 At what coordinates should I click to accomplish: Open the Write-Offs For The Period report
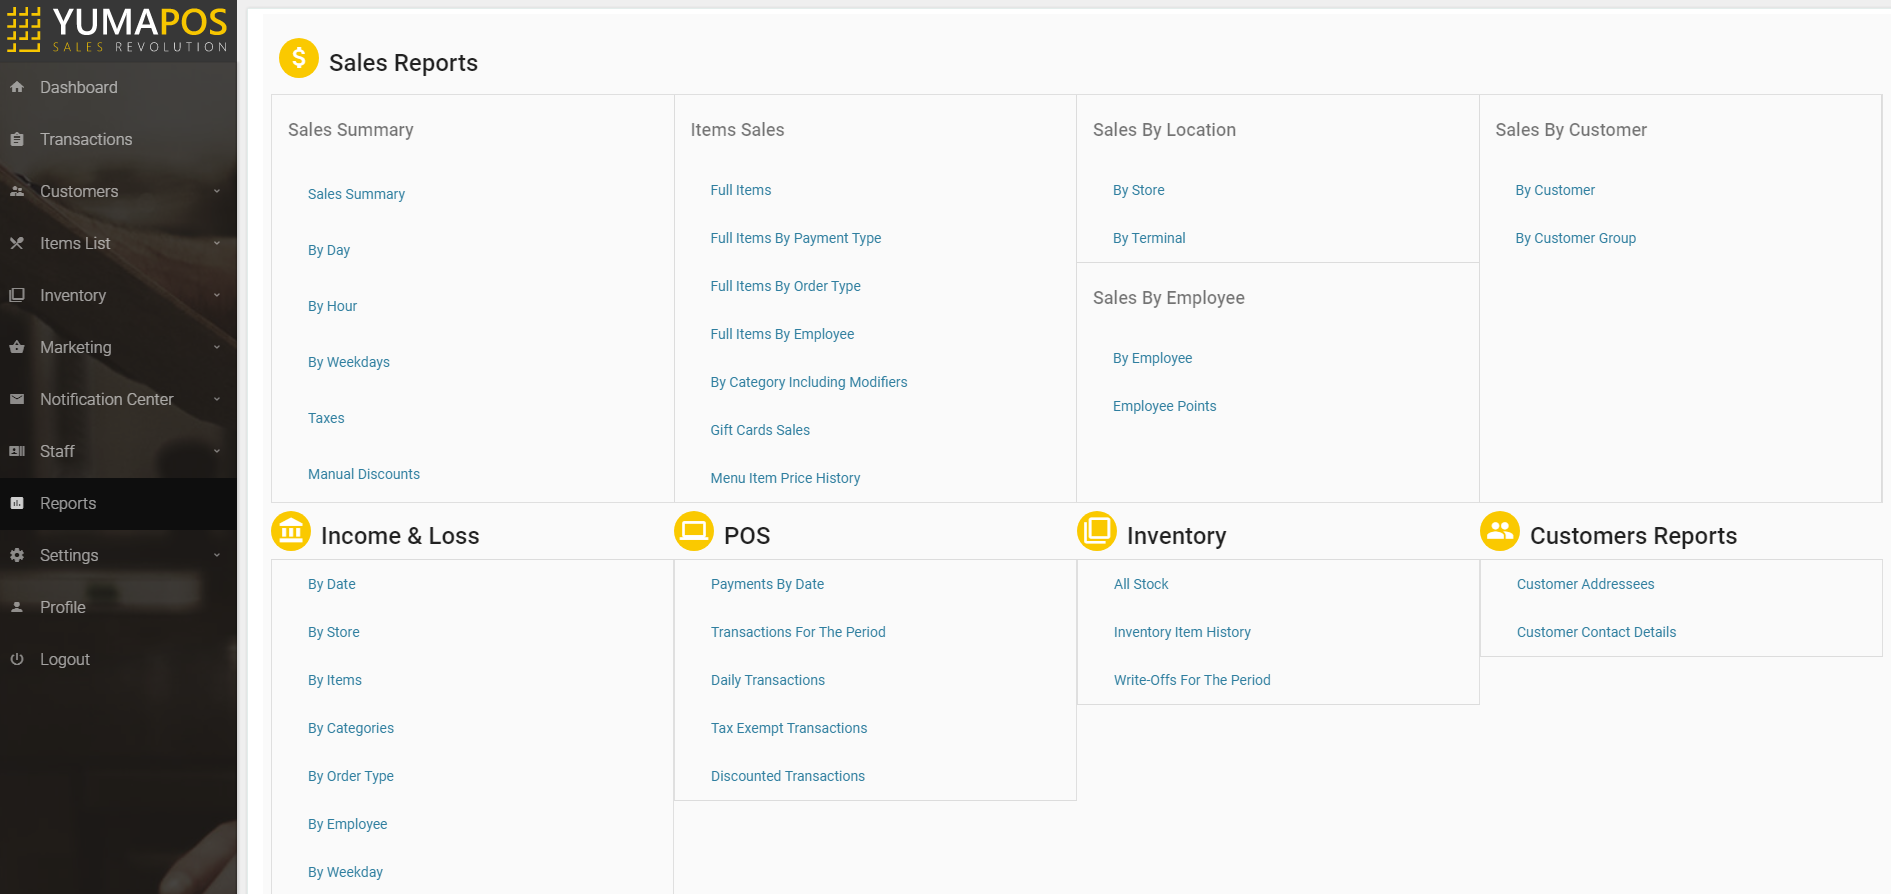[x=1192, y=680]
